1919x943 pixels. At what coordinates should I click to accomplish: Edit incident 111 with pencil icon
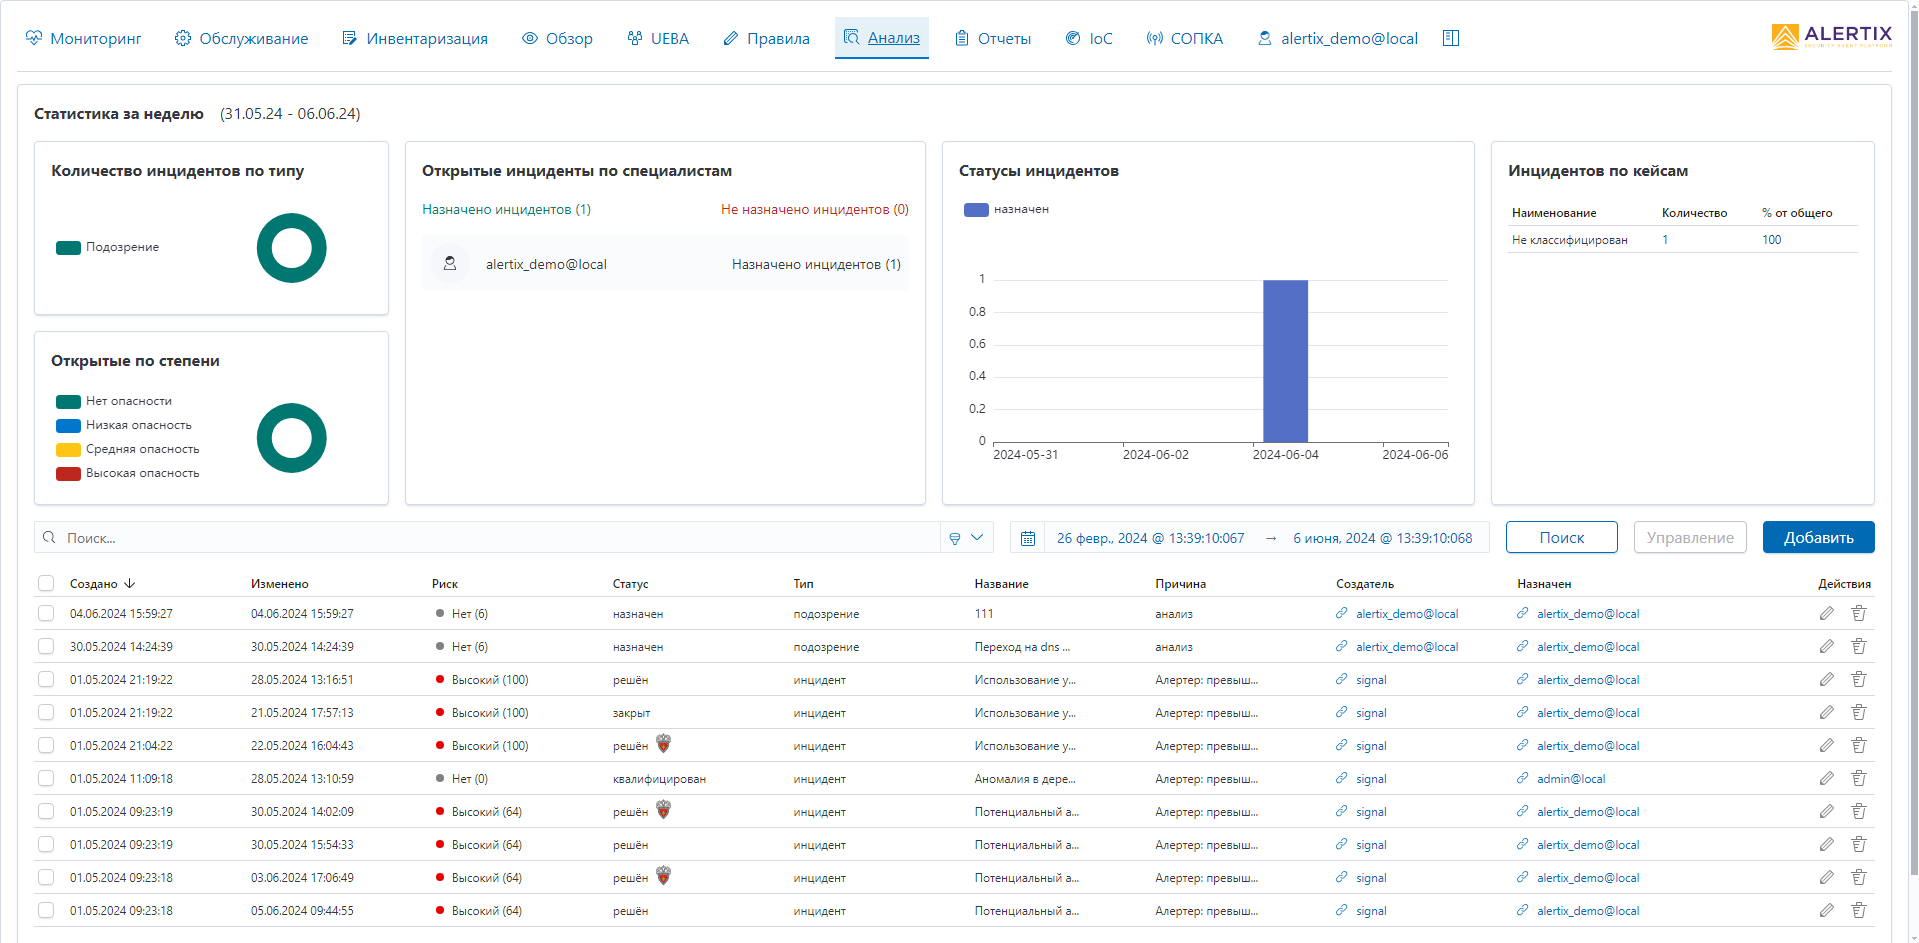1827,613
